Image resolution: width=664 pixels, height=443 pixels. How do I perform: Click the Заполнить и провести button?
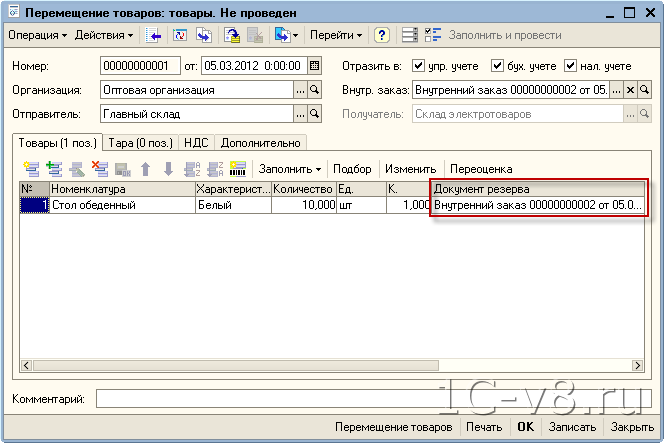(505, 35)
